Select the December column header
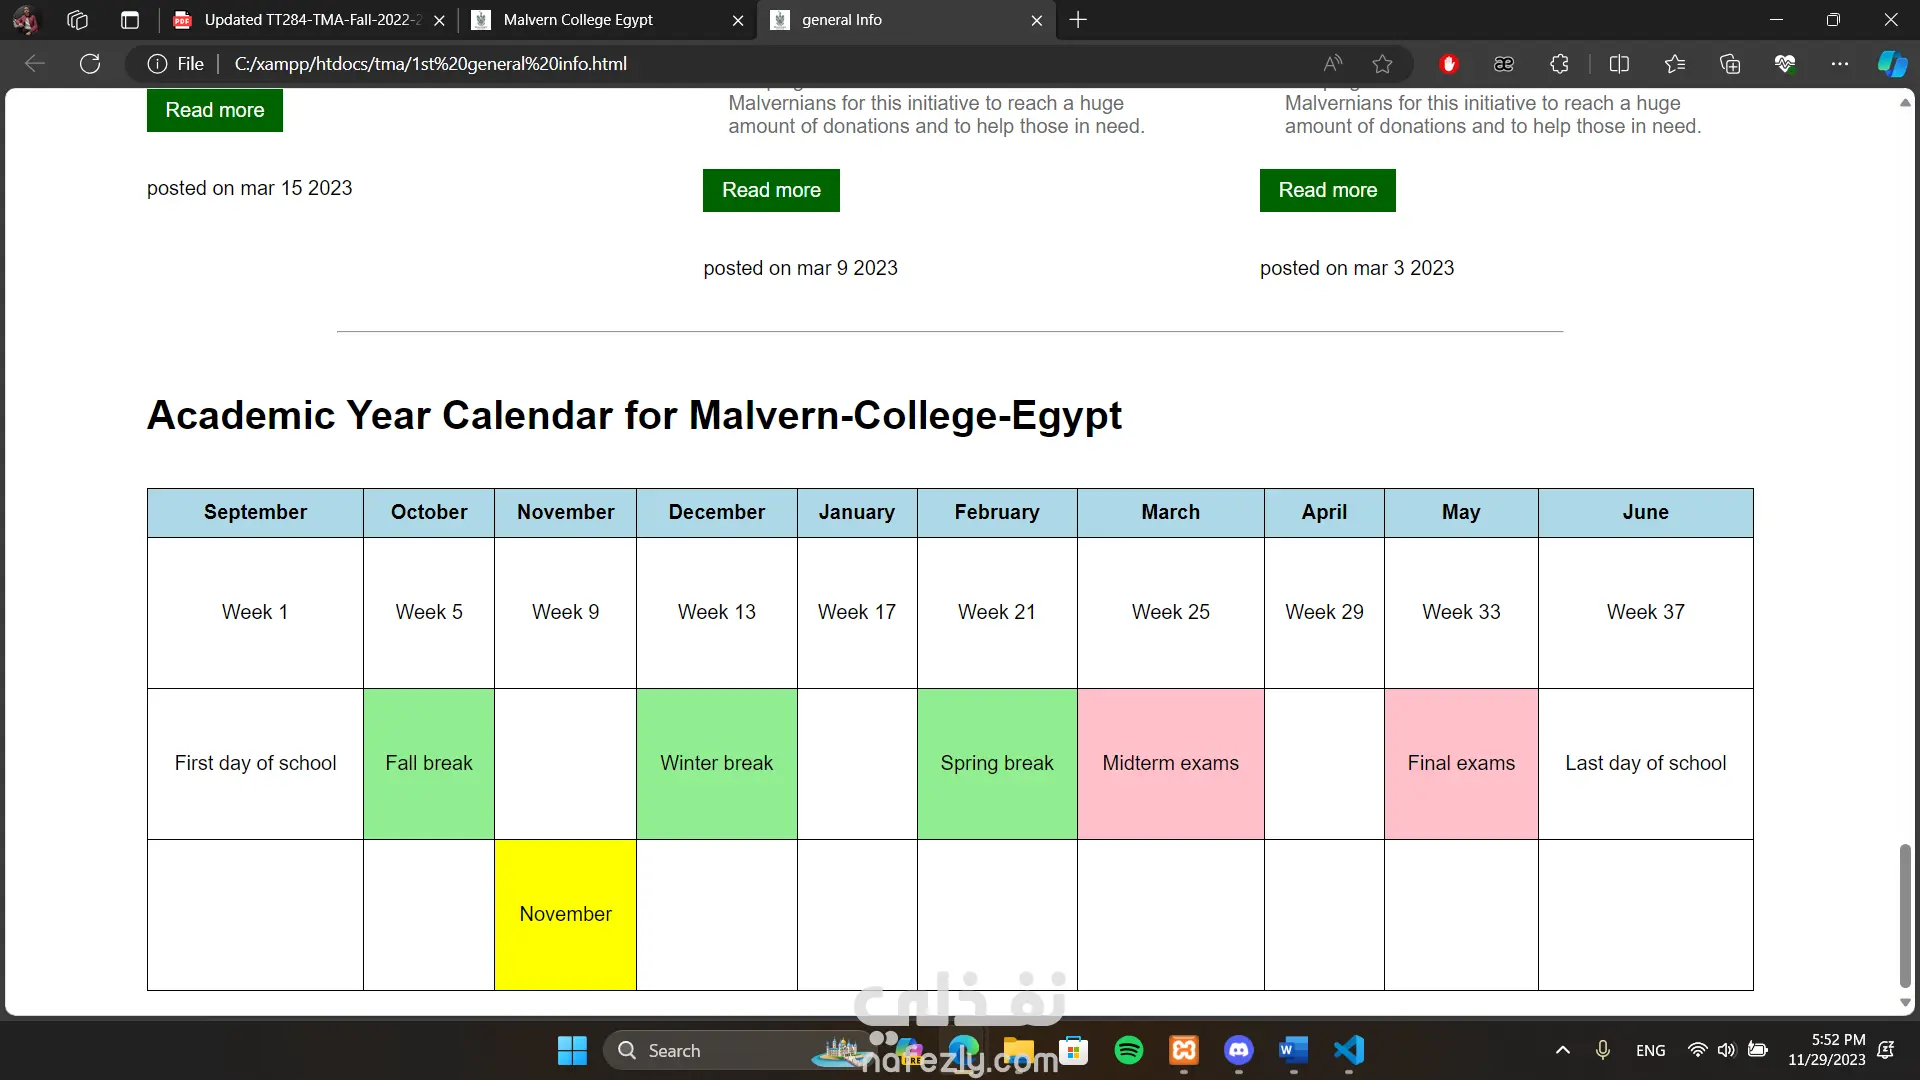The image size is (1920, 1080). 717,513
